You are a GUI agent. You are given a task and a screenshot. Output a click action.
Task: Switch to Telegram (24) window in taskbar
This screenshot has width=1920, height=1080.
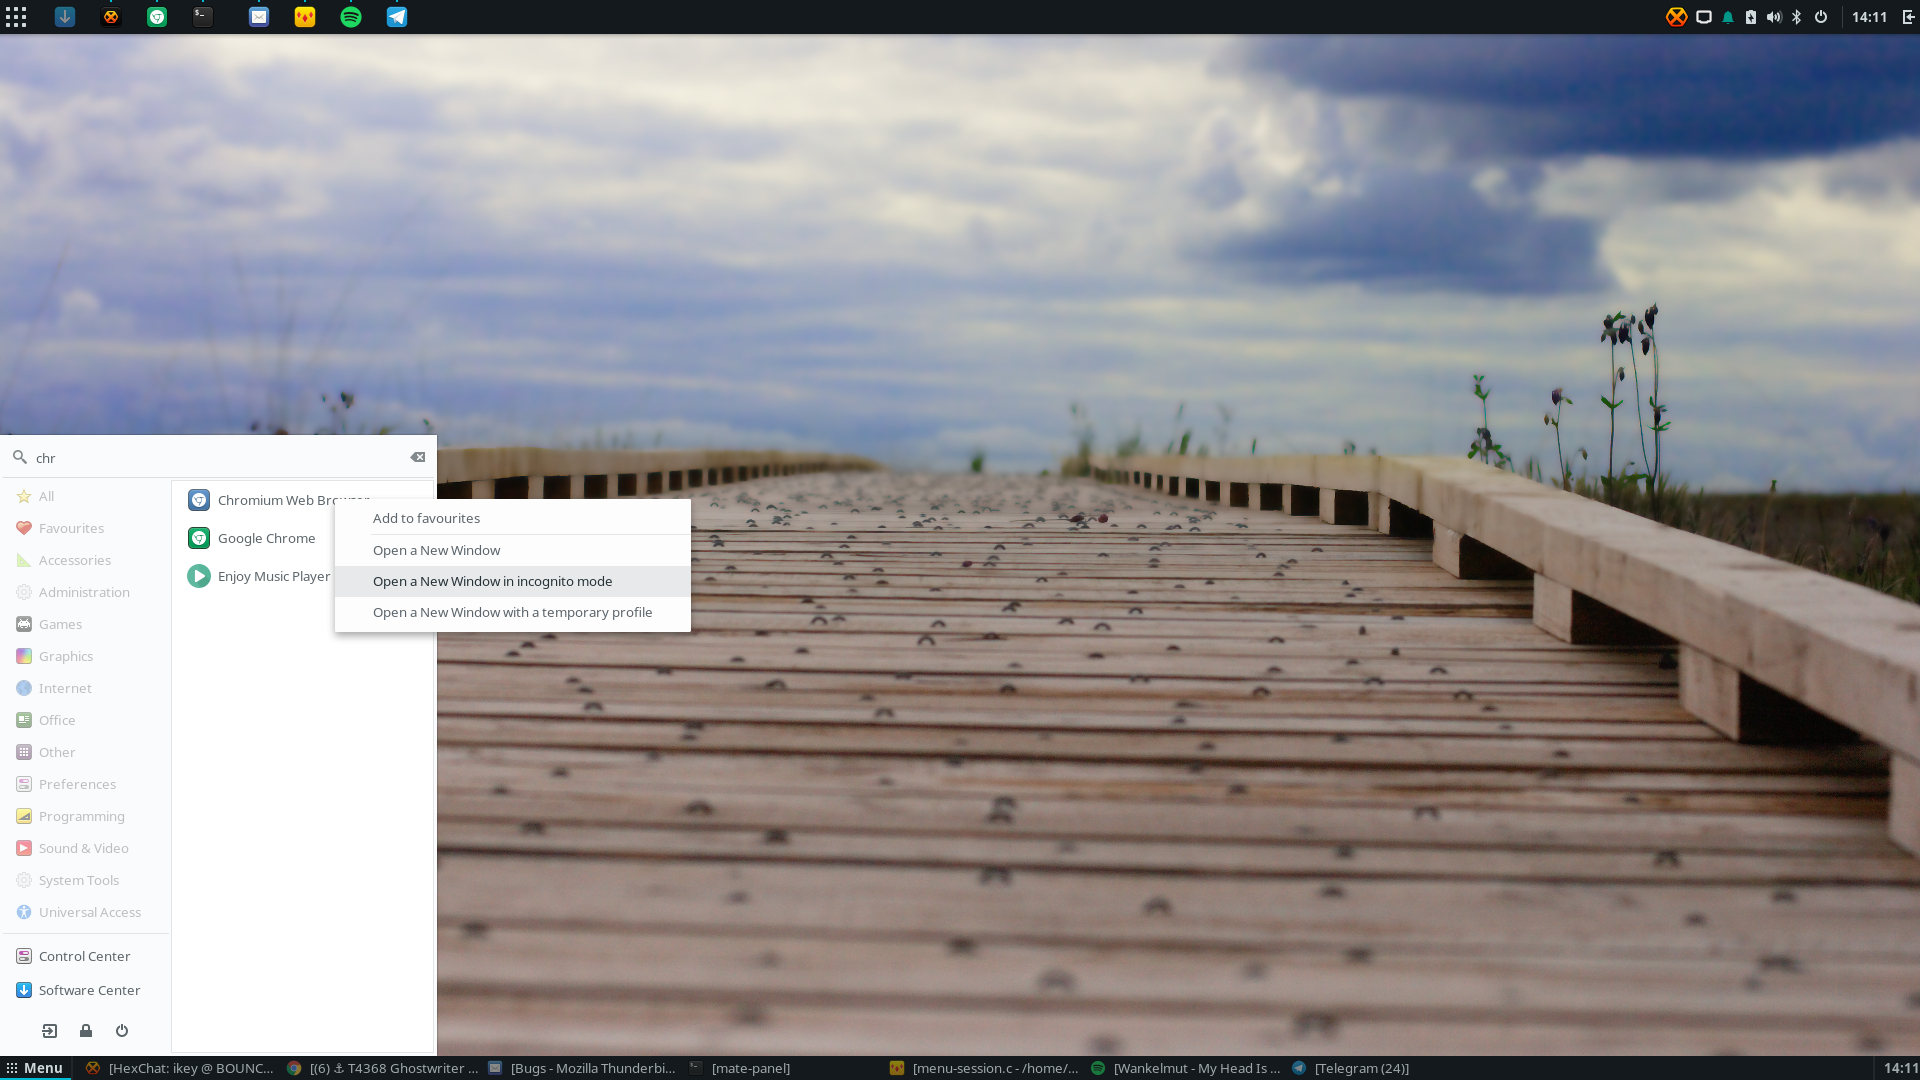pyautogui.click(x=1387, y=1068)
